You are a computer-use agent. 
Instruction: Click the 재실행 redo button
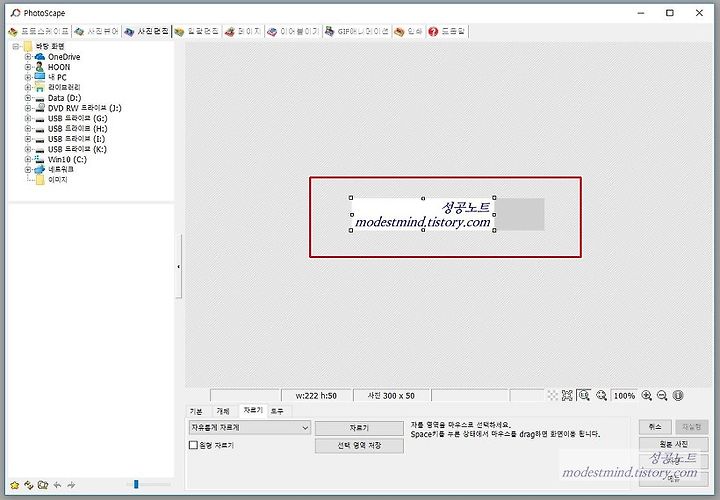click(692, 427)
